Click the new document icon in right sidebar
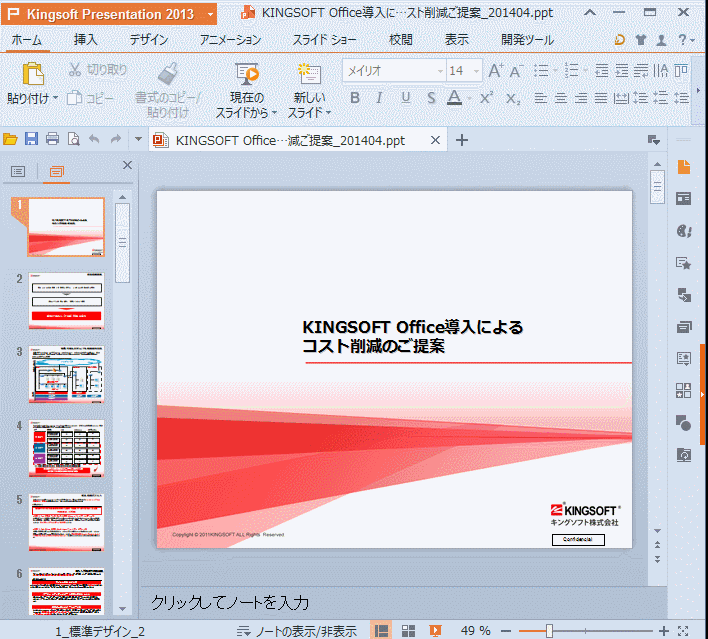The image size is (708, 639). [684, 167]
